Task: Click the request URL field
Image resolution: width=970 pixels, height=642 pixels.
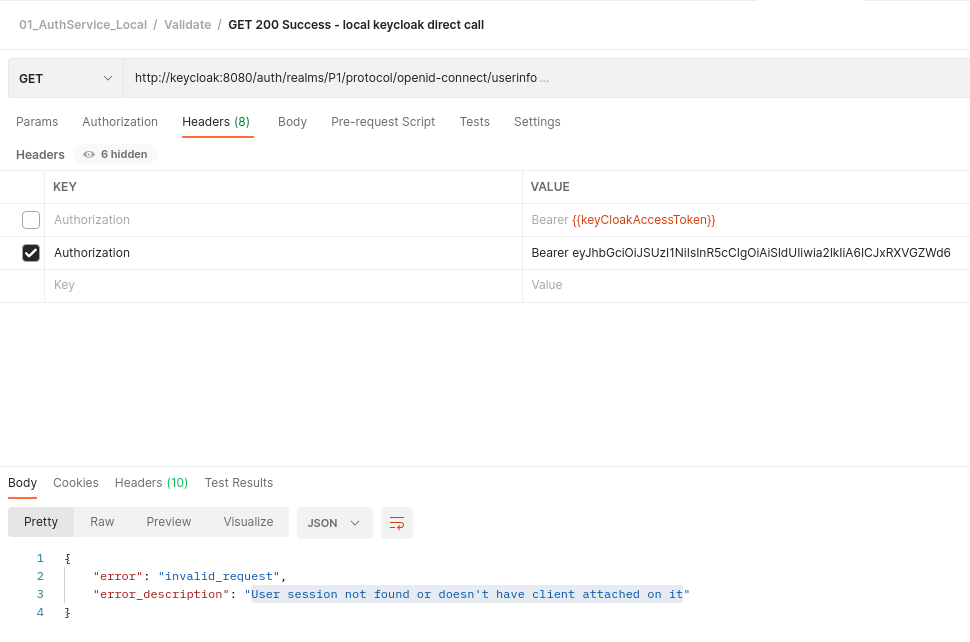Action: point(400,77)
